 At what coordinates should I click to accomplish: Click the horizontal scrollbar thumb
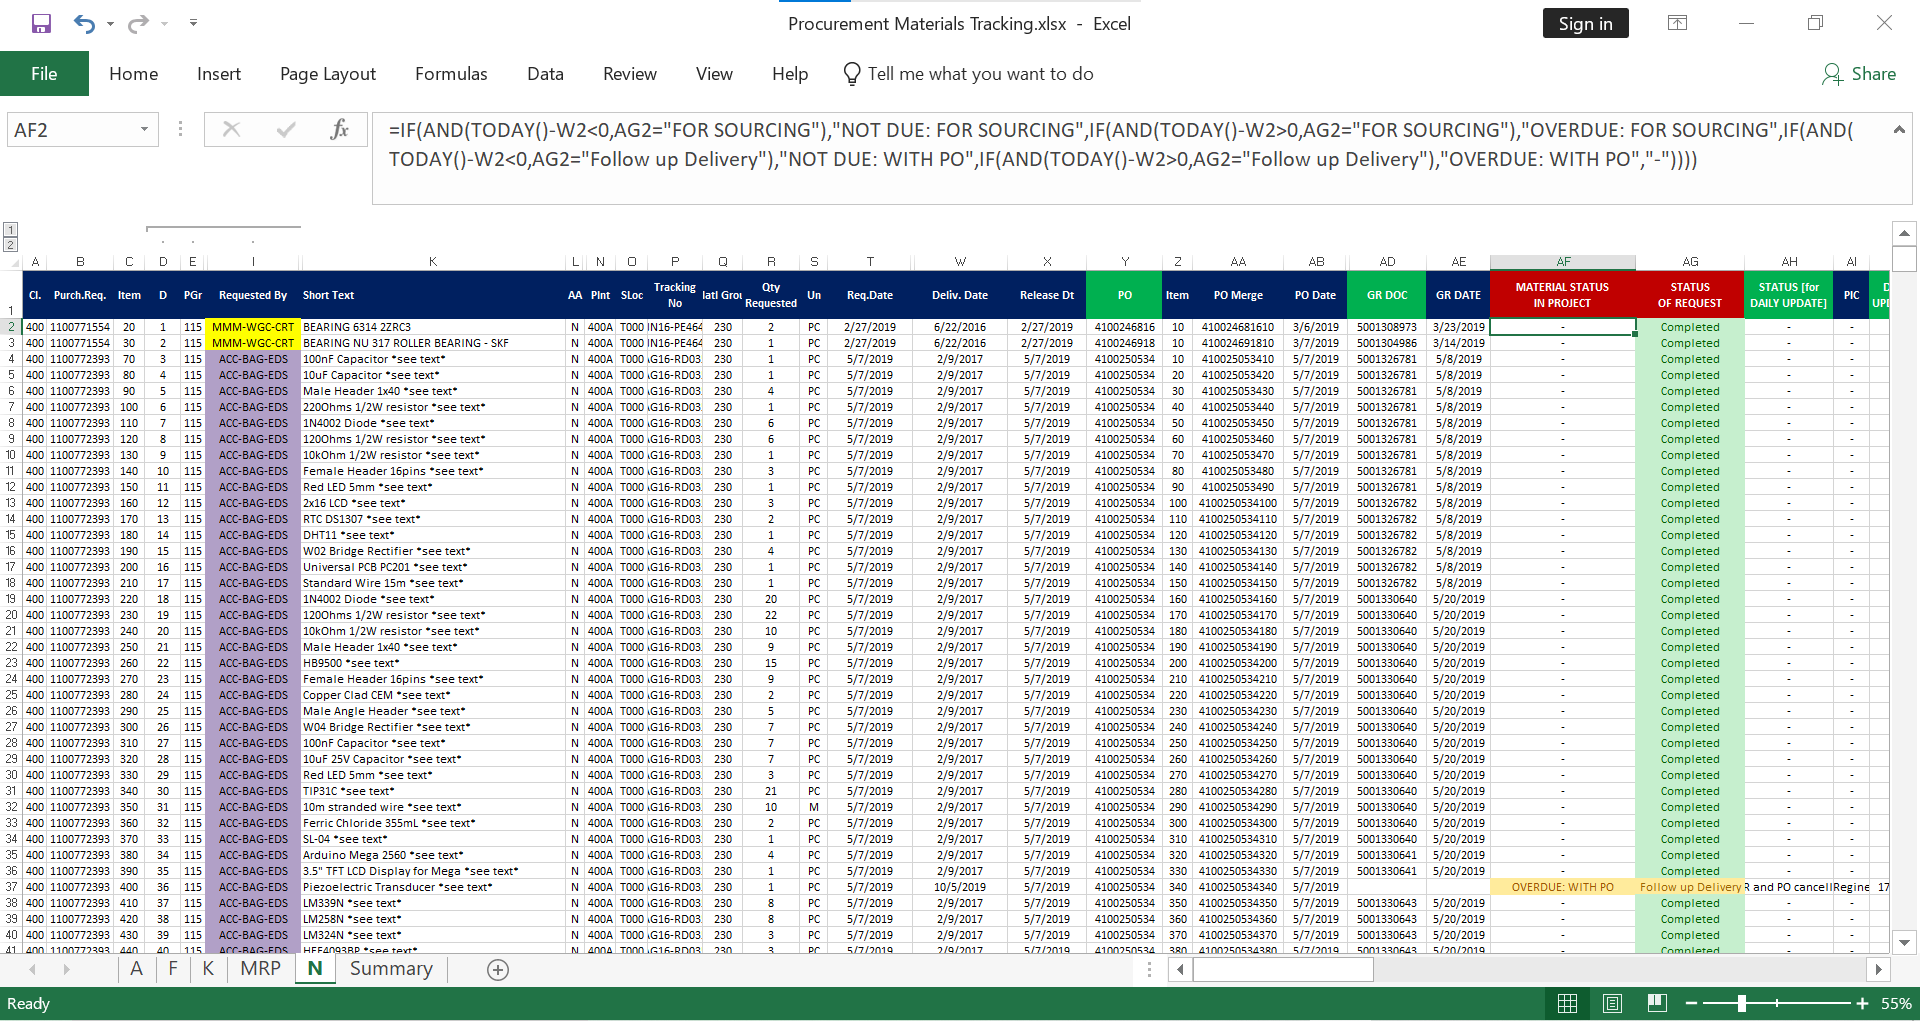click(1283, 969)
